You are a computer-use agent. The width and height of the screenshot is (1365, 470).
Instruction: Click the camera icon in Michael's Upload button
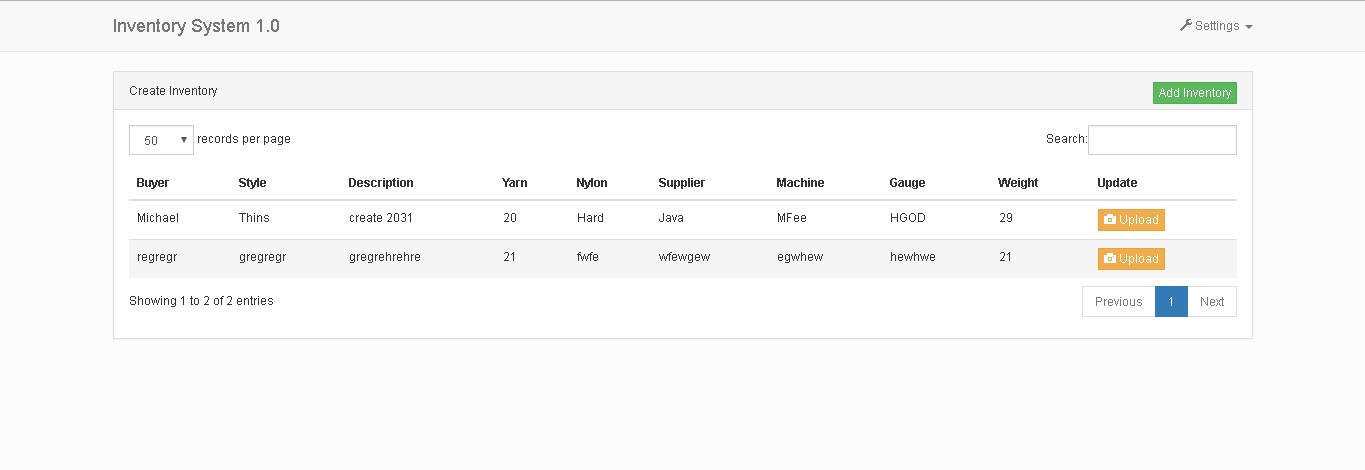(x=1110, y=220)
